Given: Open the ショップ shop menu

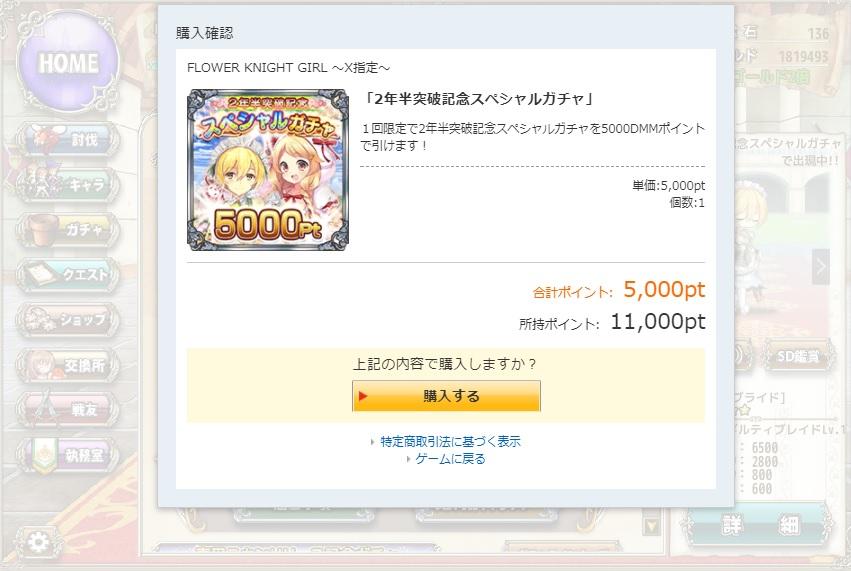Looking at the screenshot, I should click(x=68, y=320).
